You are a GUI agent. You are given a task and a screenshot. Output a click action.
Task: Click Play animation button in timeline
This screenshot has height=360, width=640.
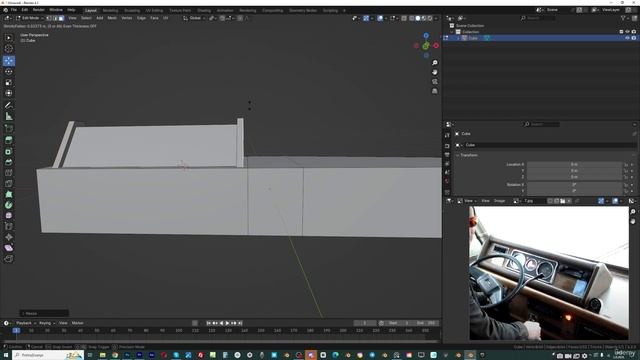coord(227,323)
